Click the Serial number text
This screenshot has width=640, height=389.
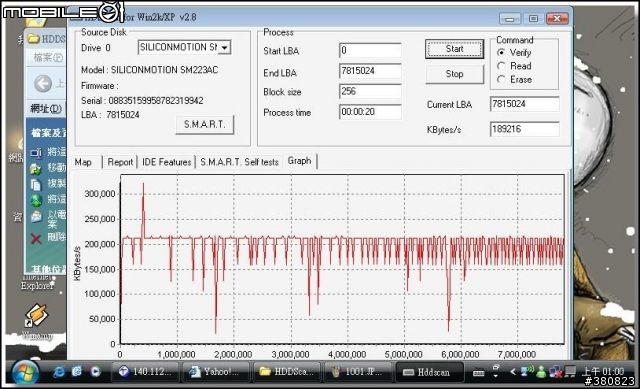click(142, 100)
